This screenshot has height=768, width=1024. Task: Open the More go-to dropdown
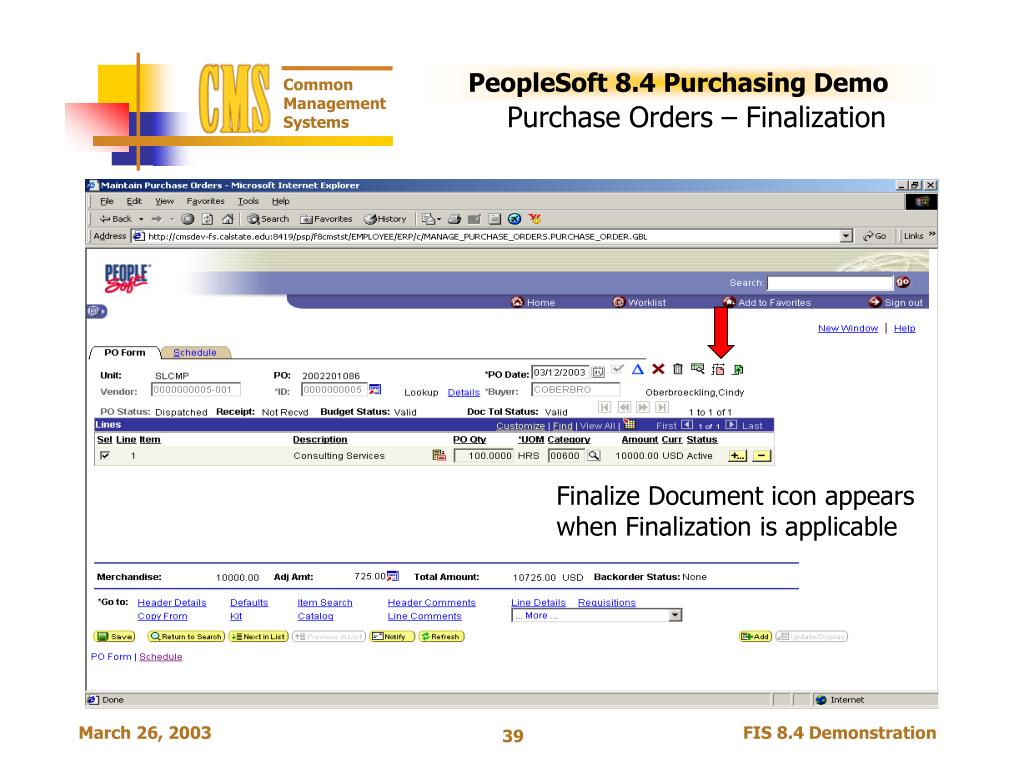tap(675, 615)
